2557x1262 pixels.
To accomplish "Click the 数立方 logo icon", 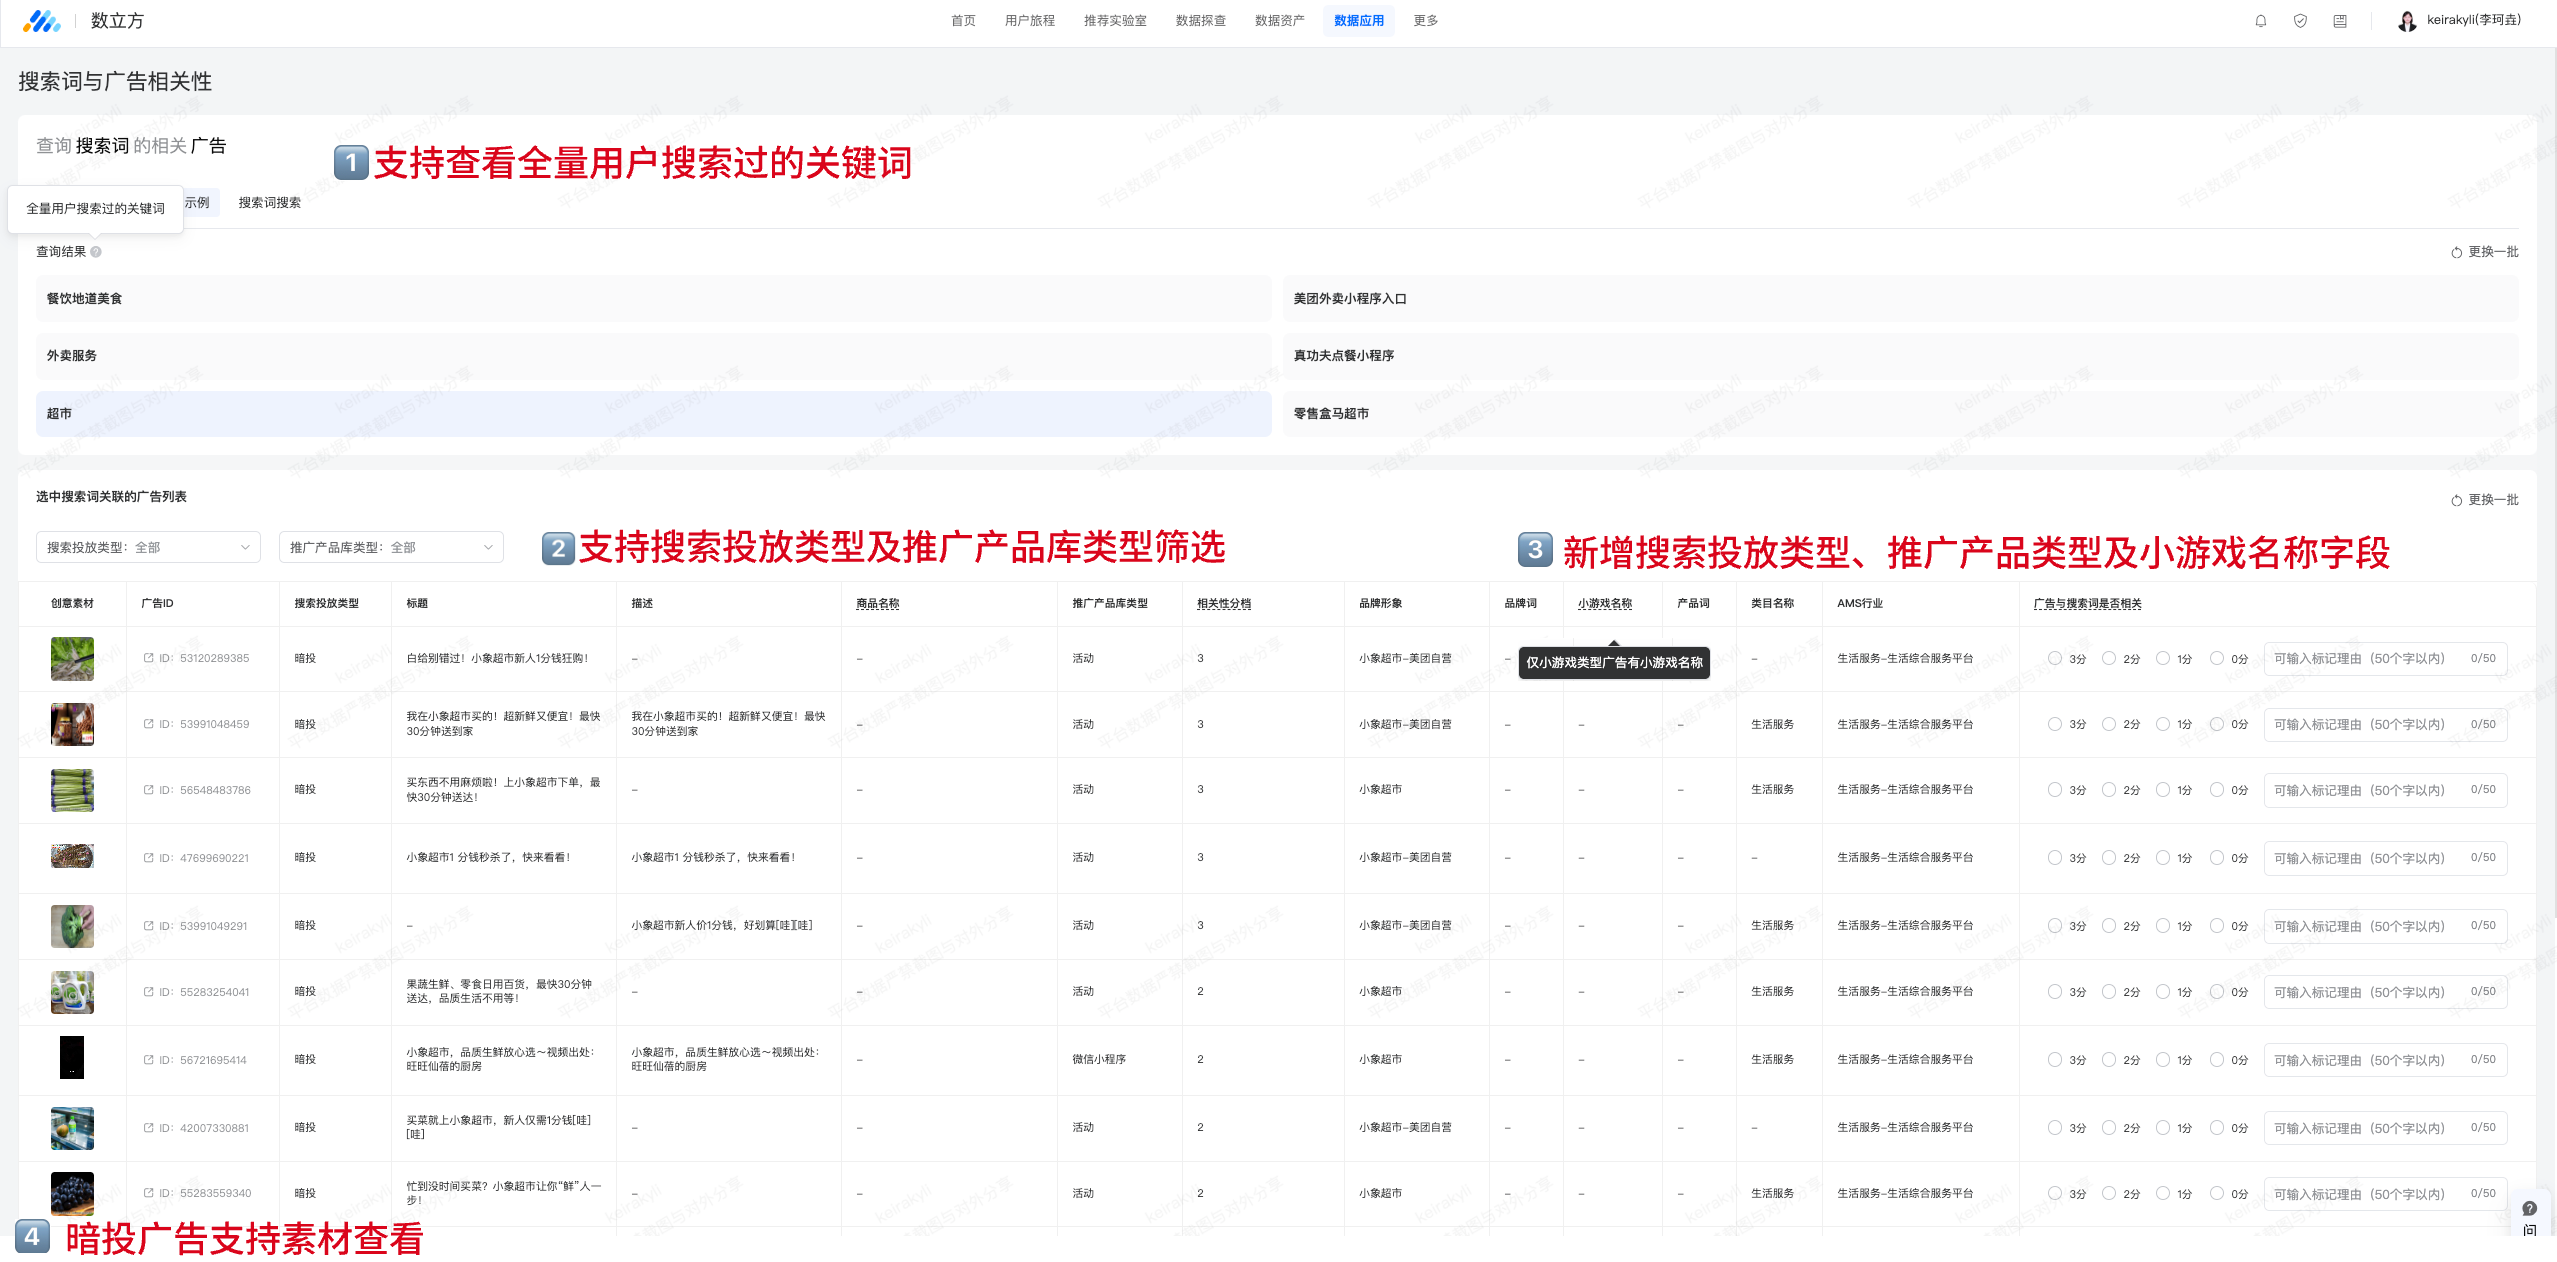I will click(41, 21).
